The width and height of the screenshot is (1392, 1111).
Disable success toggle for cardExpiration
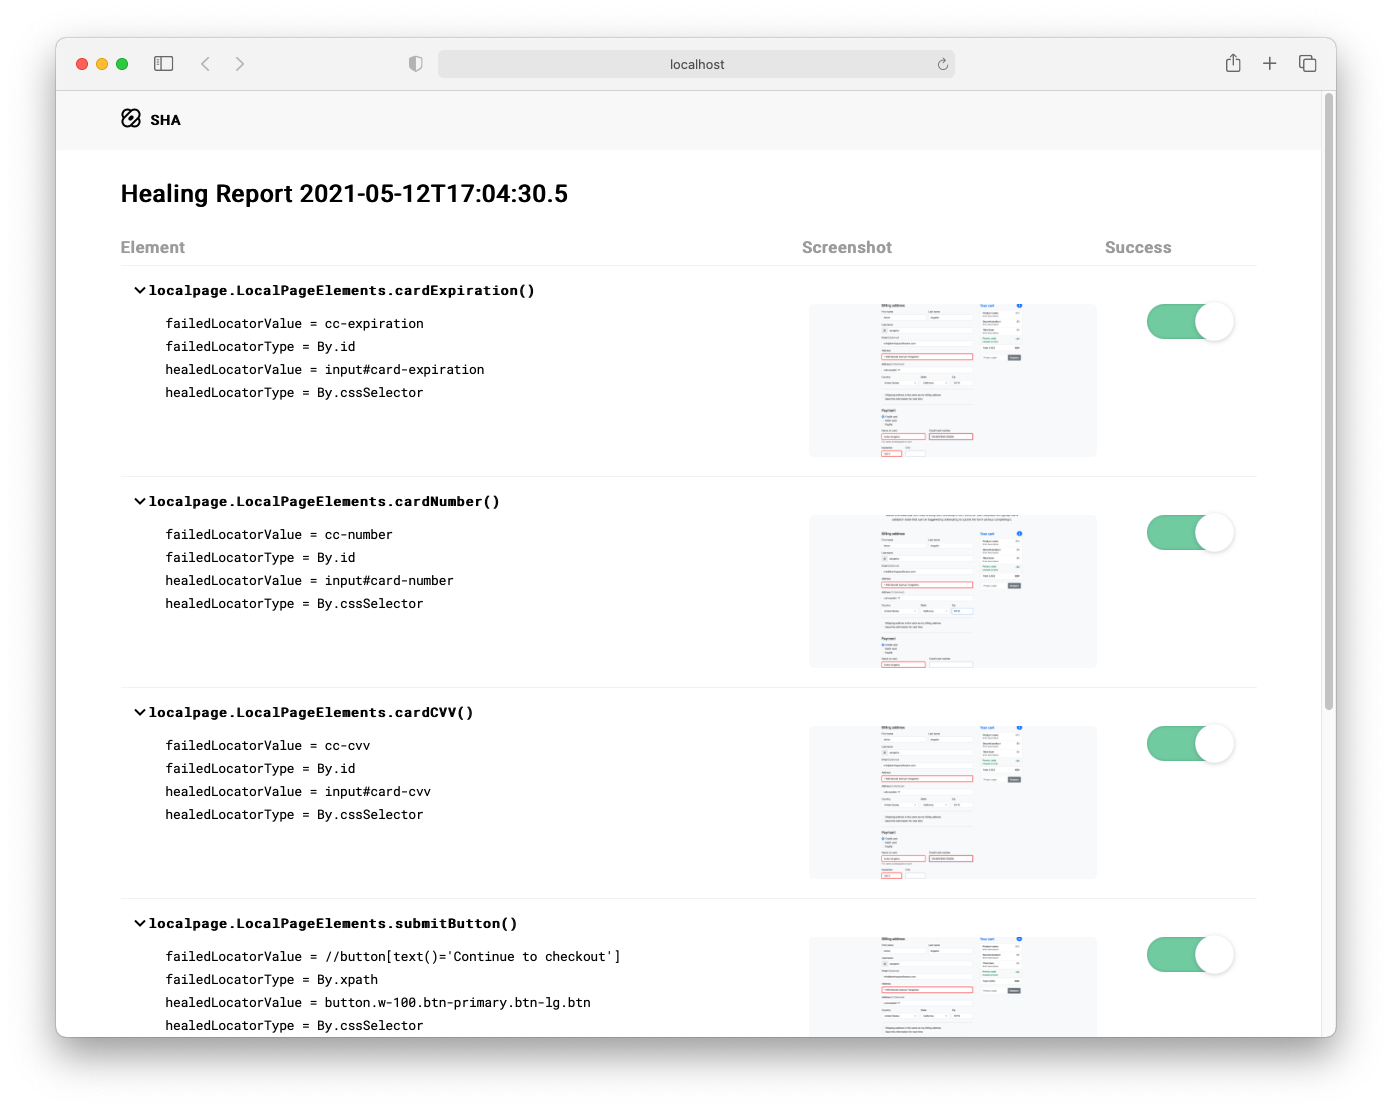click(1190, 321)
